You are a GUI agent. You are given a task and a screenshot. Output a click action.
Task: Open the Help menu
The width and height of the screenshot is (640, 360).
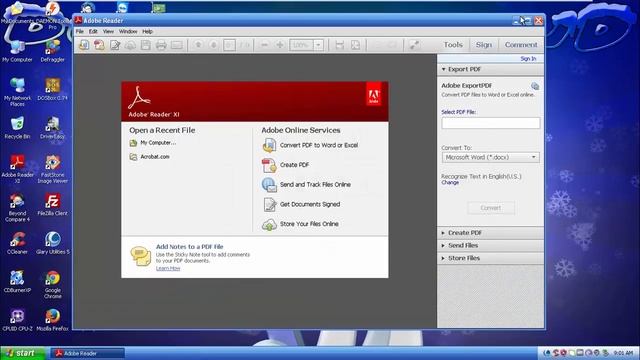click(147, 31)
